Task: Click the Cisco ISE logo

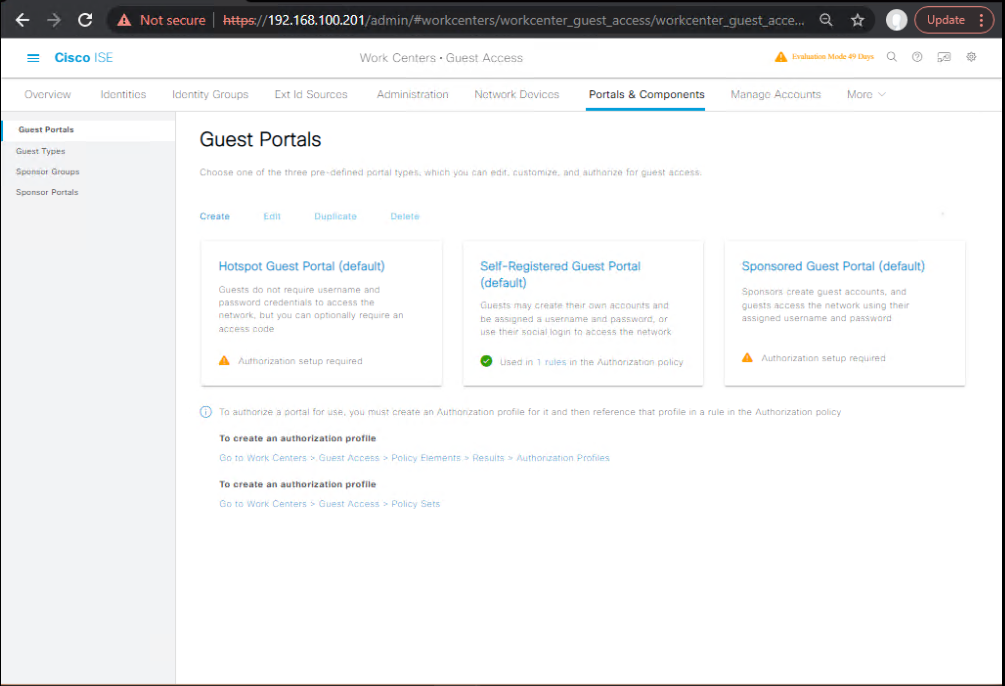Action: coord(83,58)
